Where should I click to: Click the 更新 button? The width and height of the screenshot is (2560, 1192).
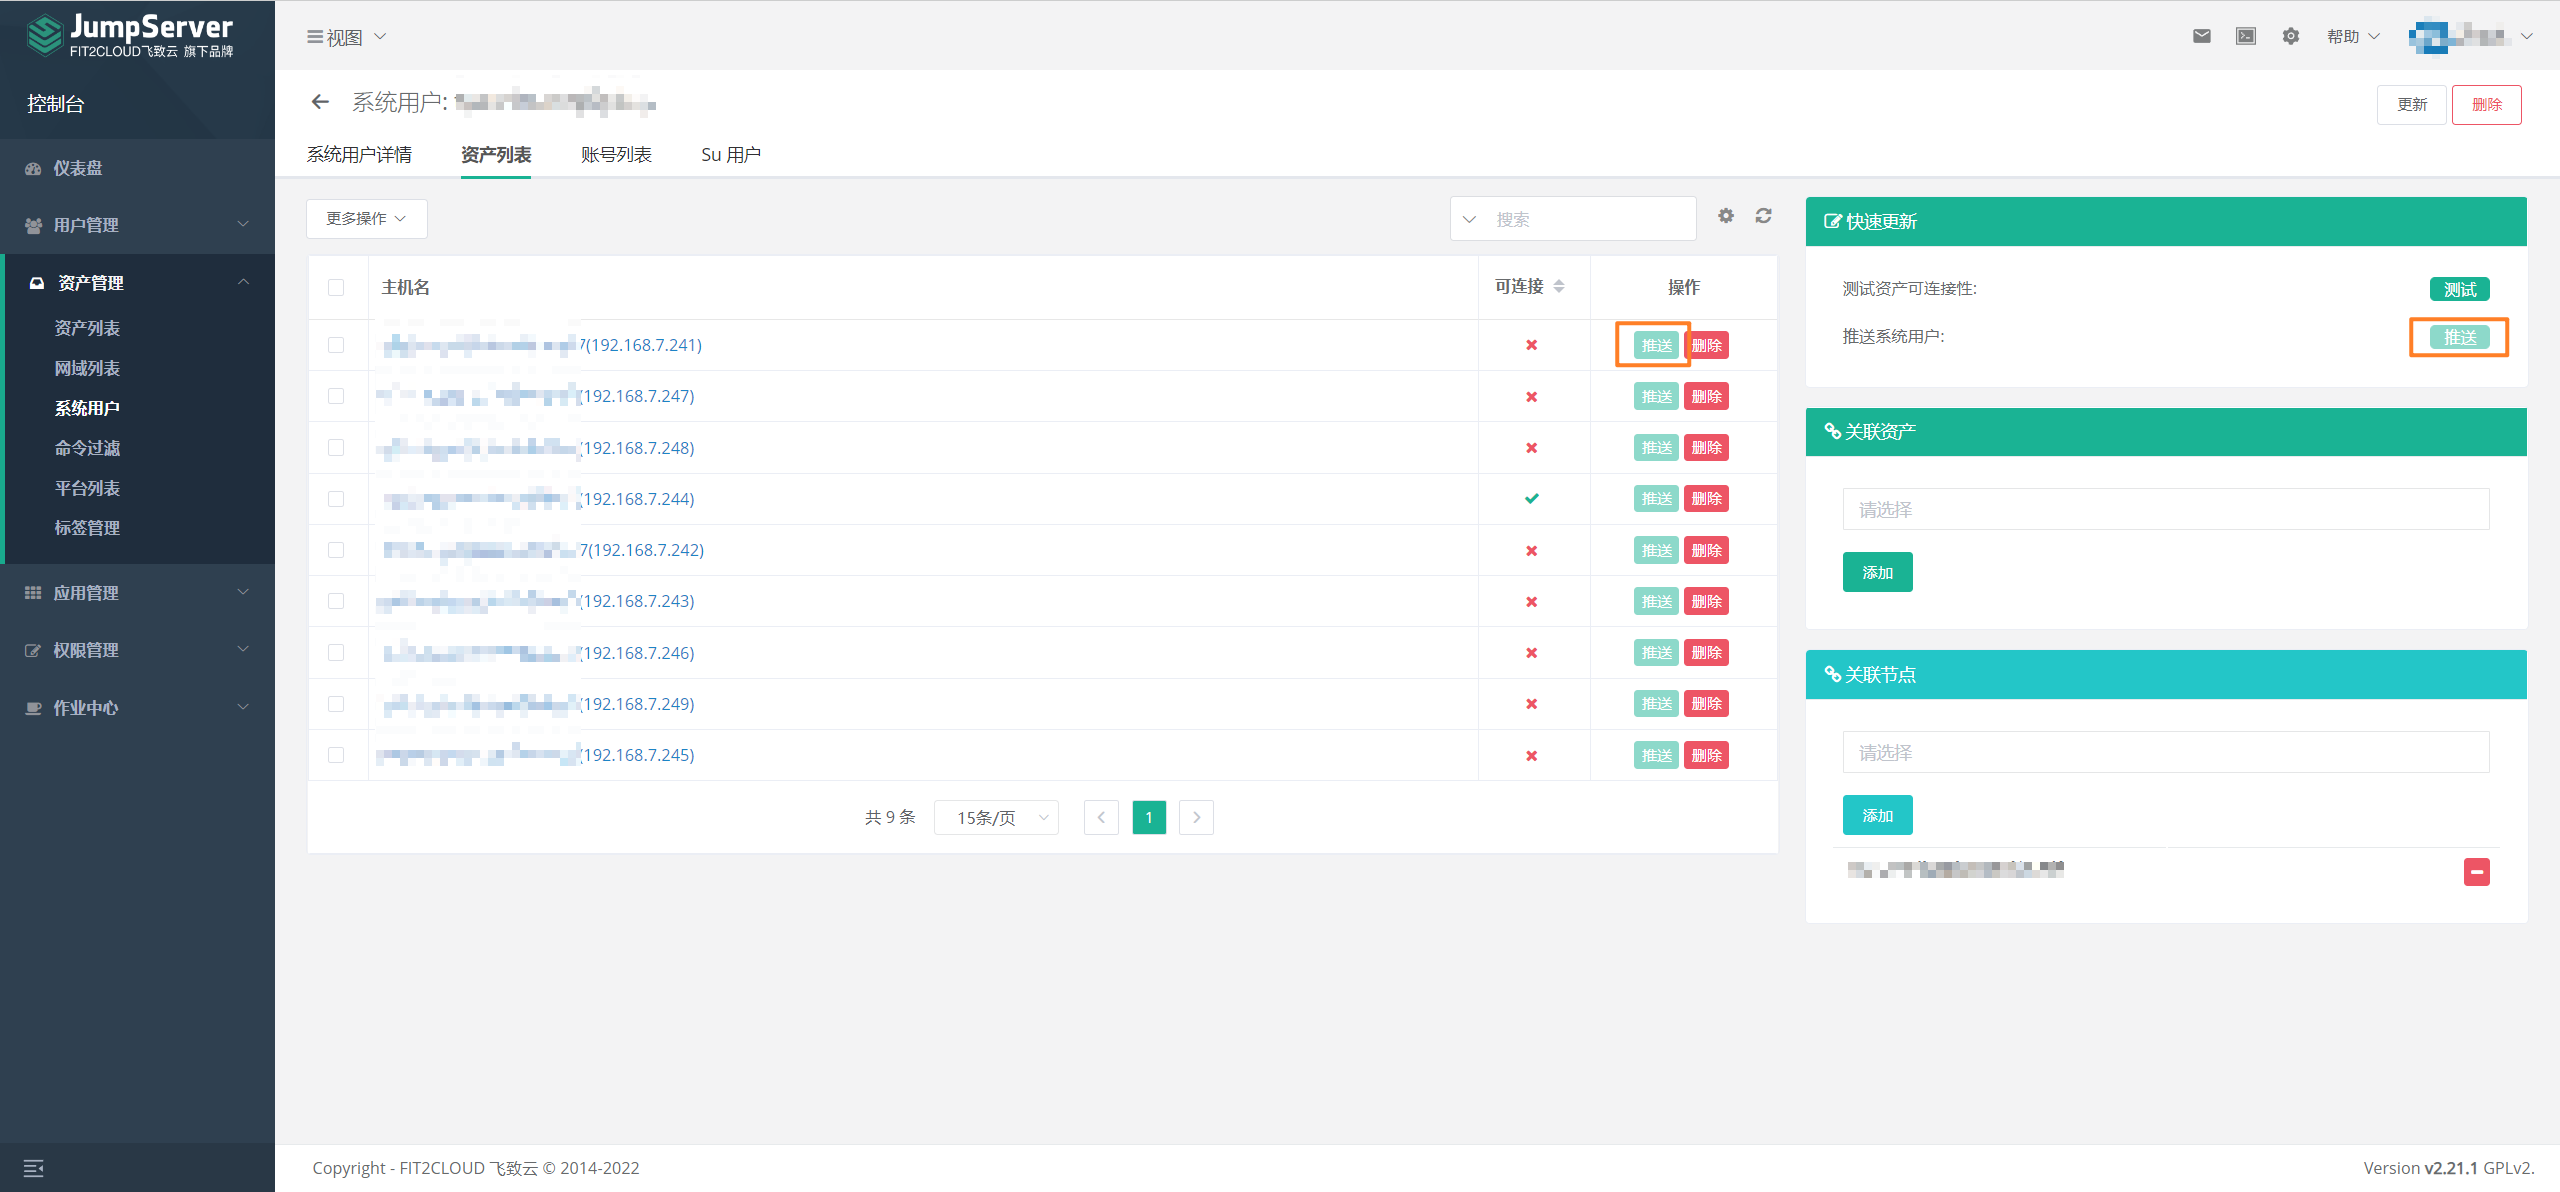(x=2411, y=104)
